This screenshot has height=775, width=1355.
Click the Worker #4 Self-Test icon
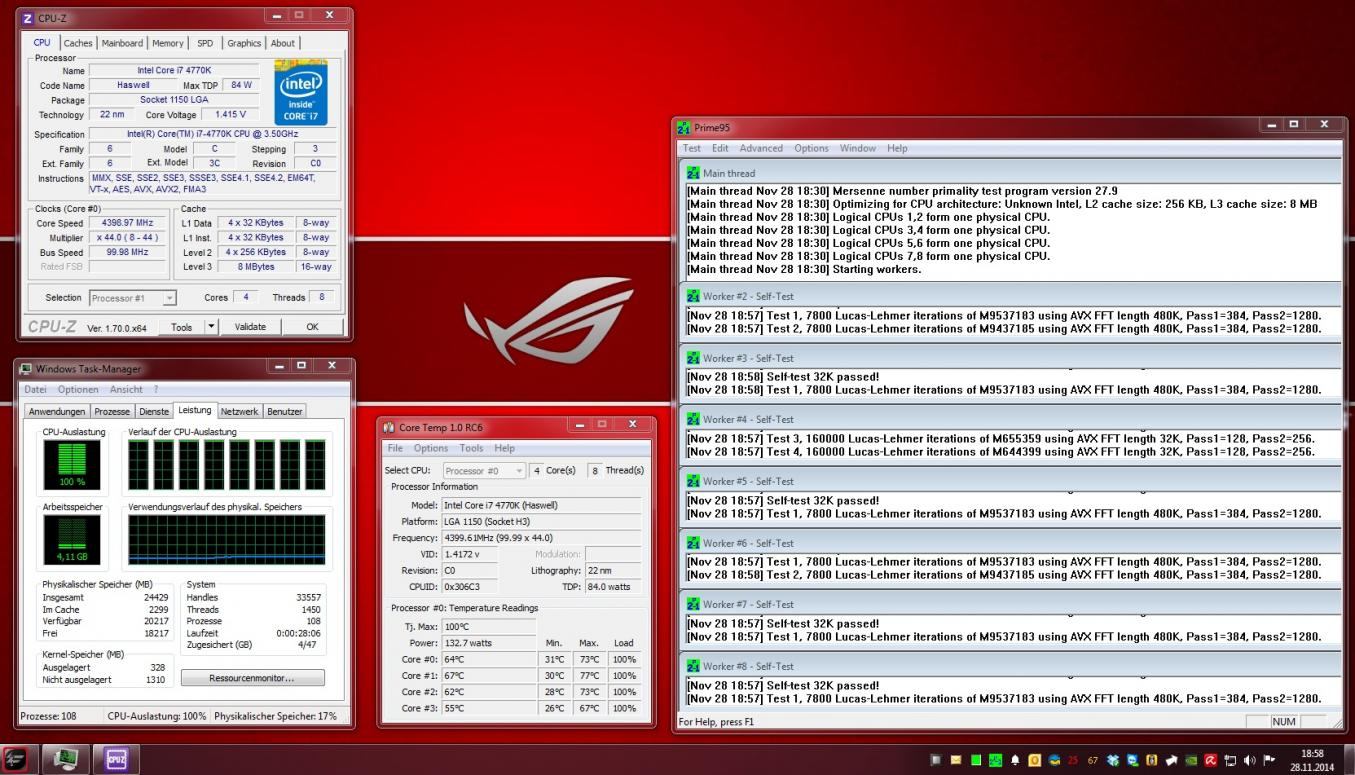click(x=694, y=419)
